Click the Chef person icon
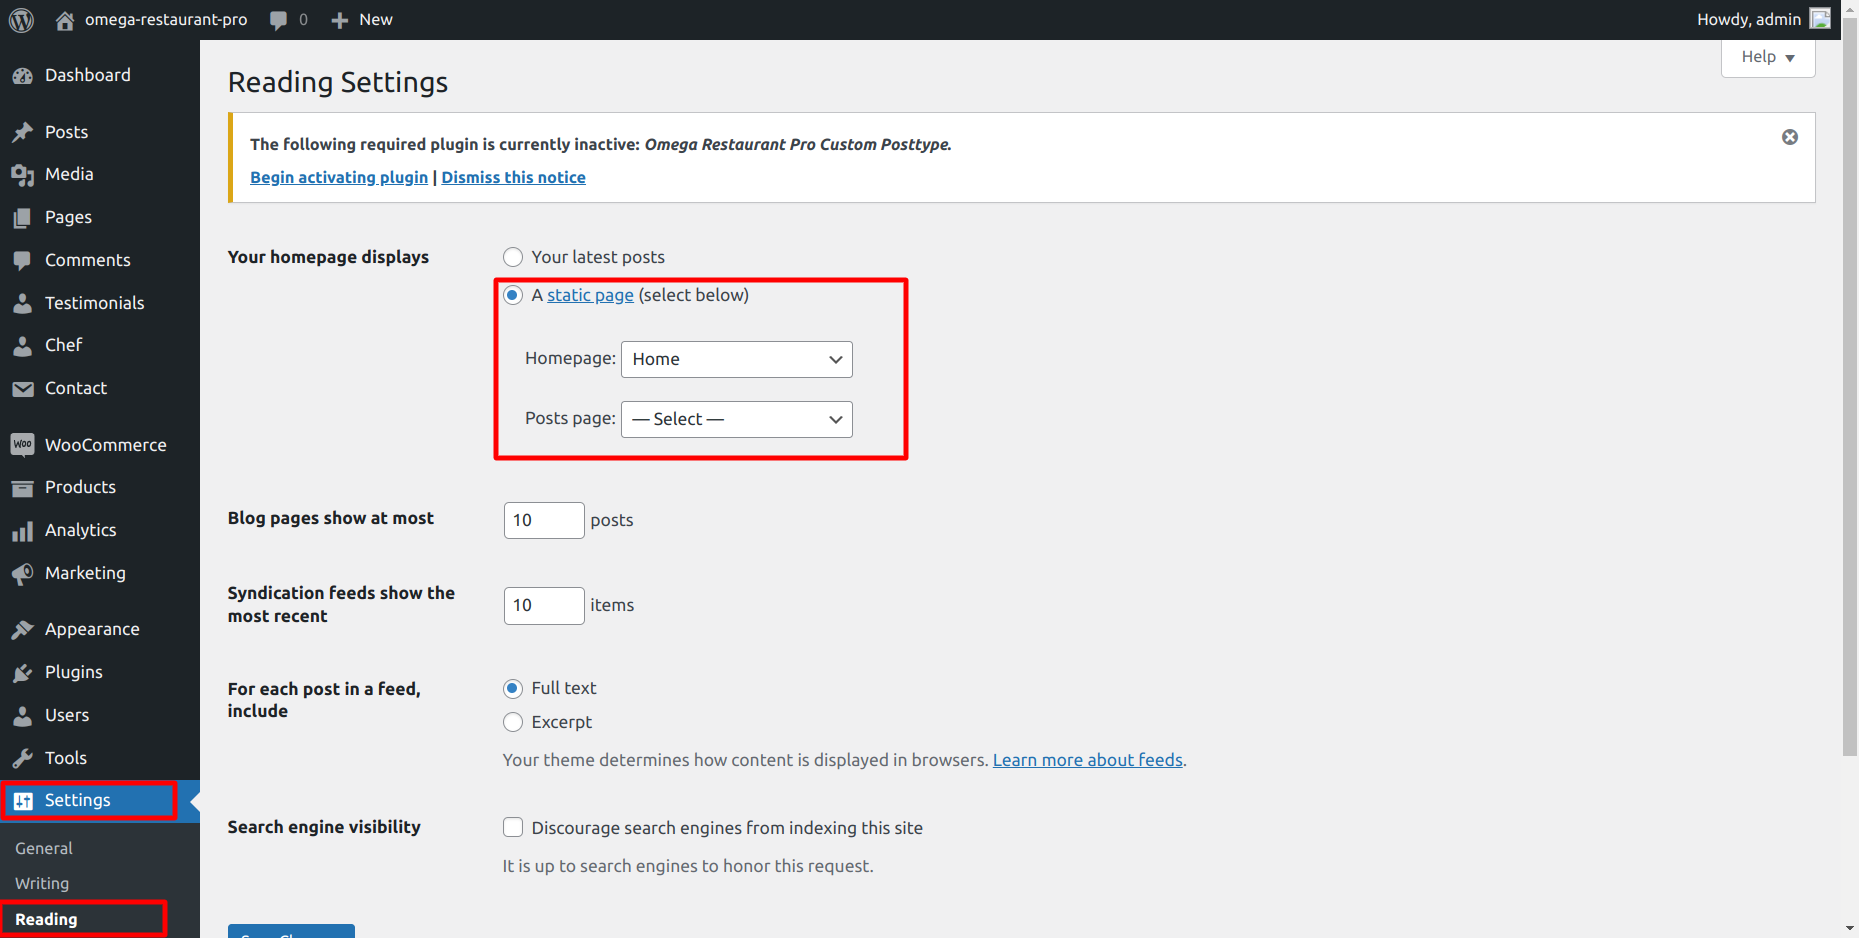This screenshot has width=1859, height=938. coord(23,346)
